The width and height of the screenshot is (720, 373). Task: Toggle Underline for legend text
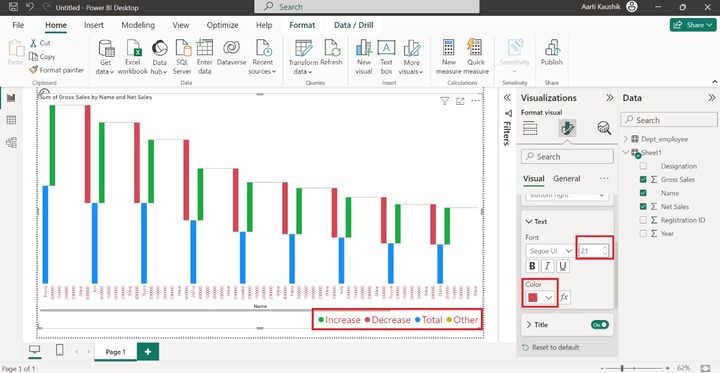point(562,266)
